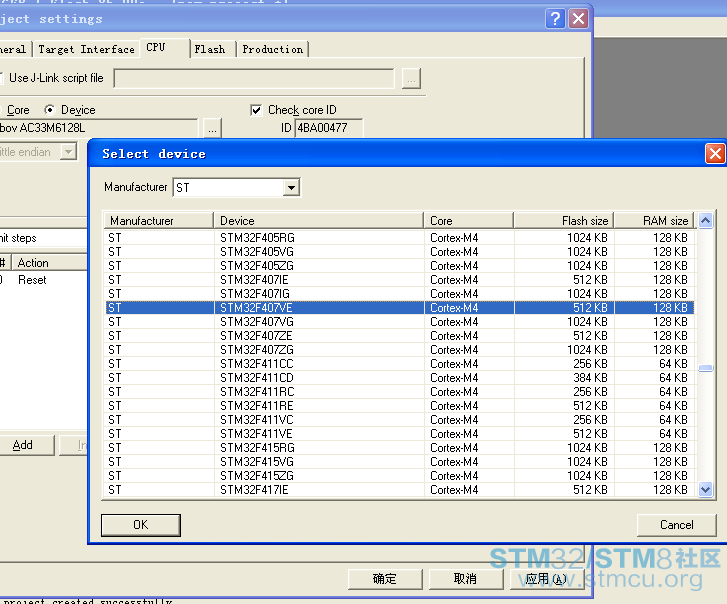Select the STM32F417IE device row
Image resolution: width=727 pixels, height=604 pixels.
point(400,490)
